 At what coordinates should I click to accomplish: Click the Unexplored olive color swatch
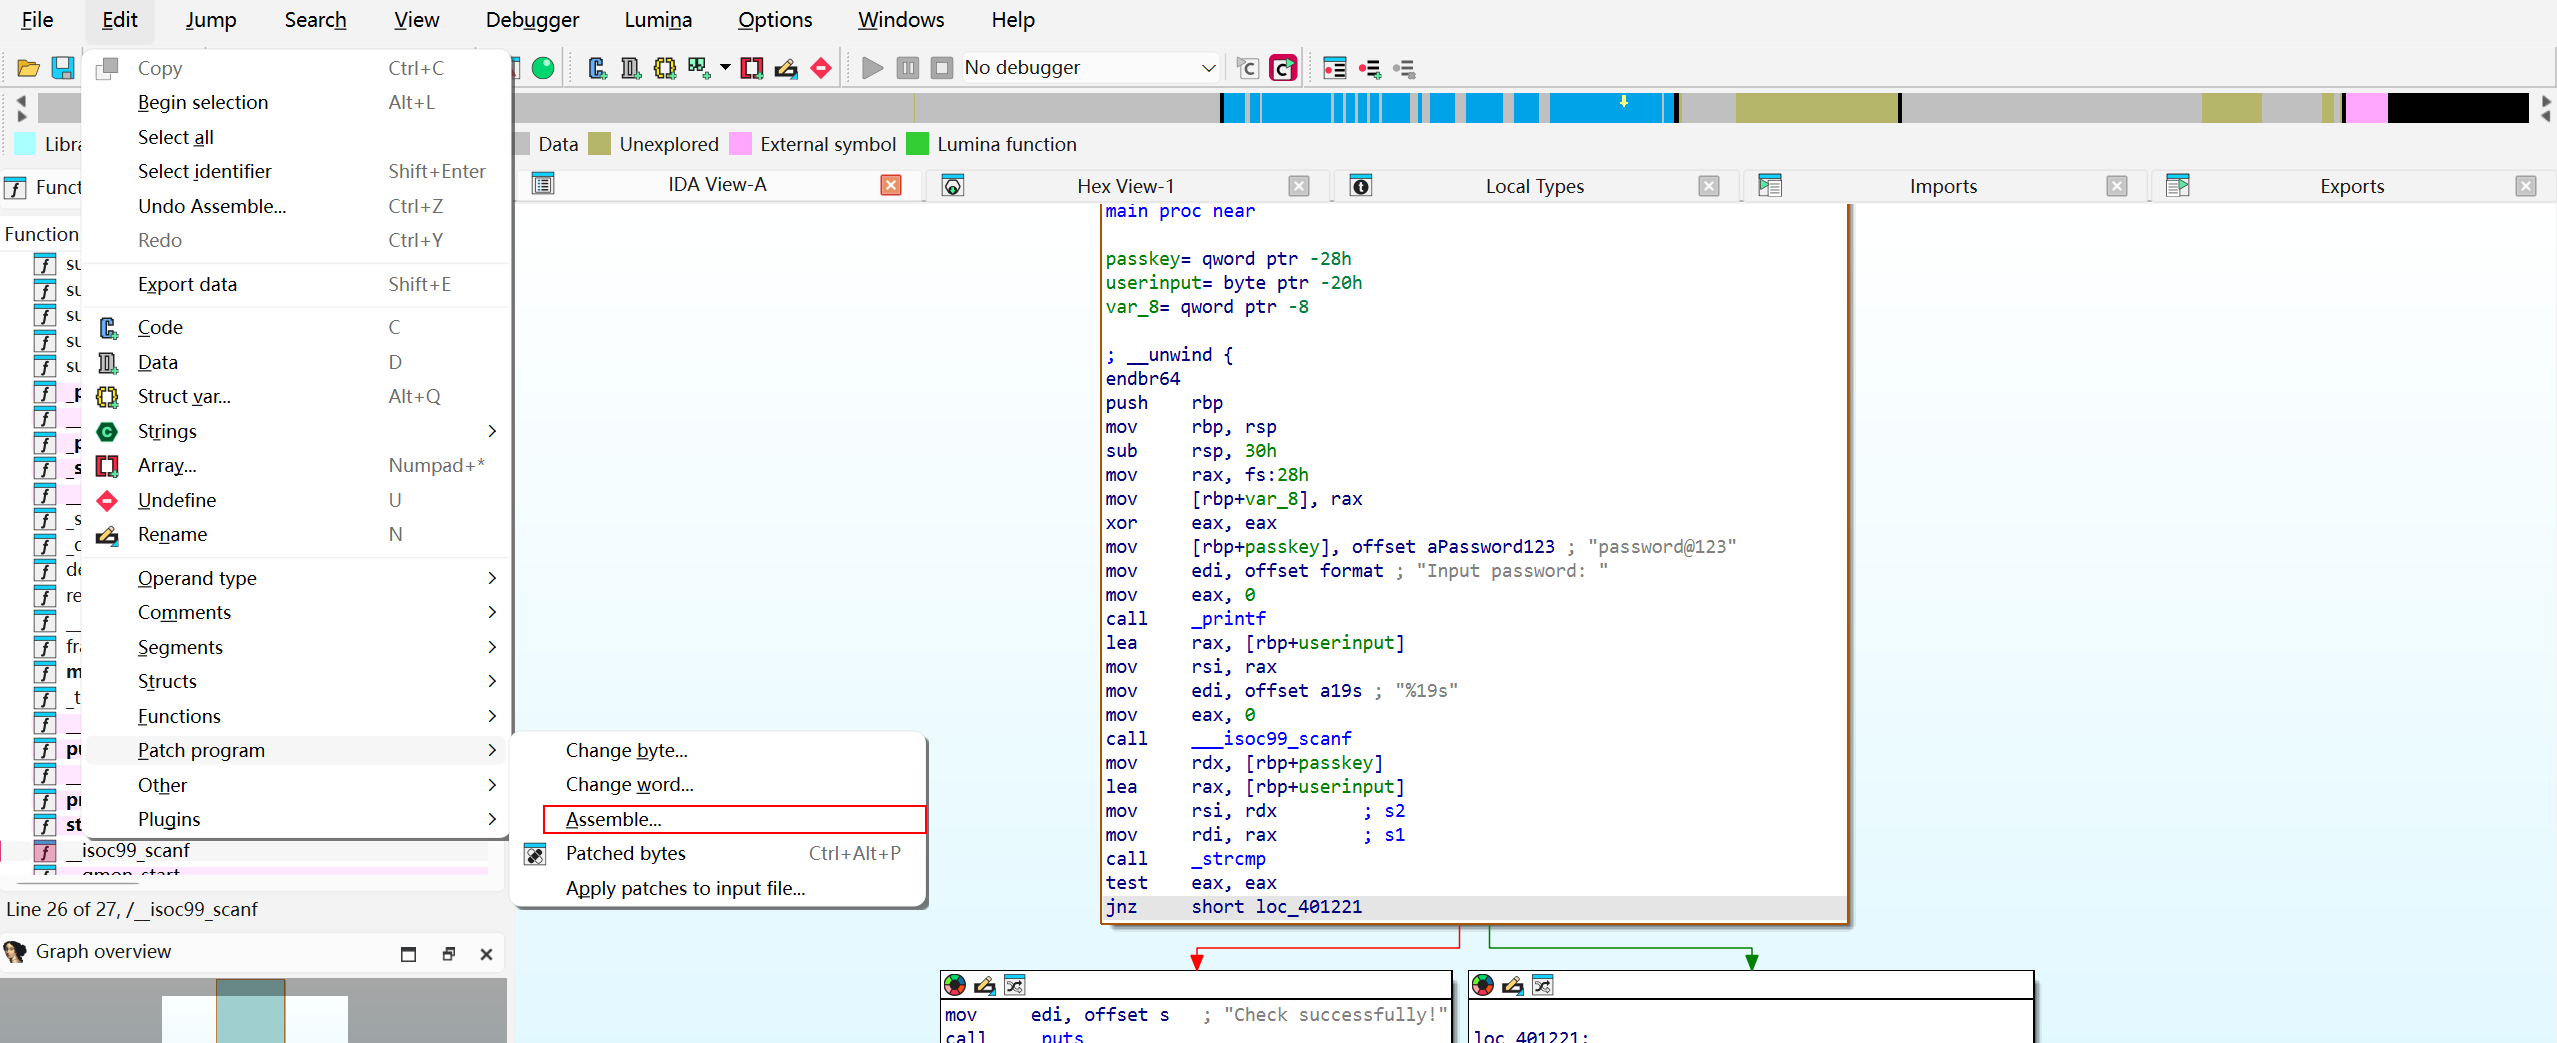[x=600, y=144]
